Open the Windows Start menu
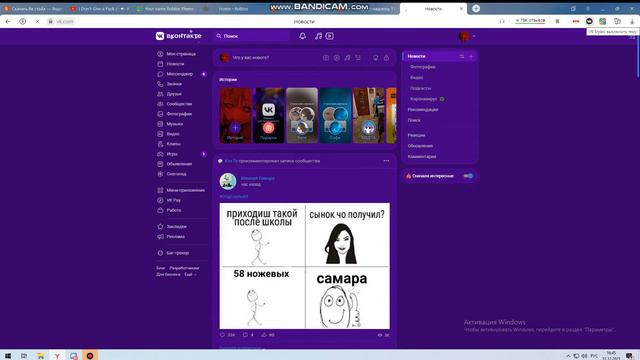Viewport: 640px width, 360px height. click(x=8, y=356)
